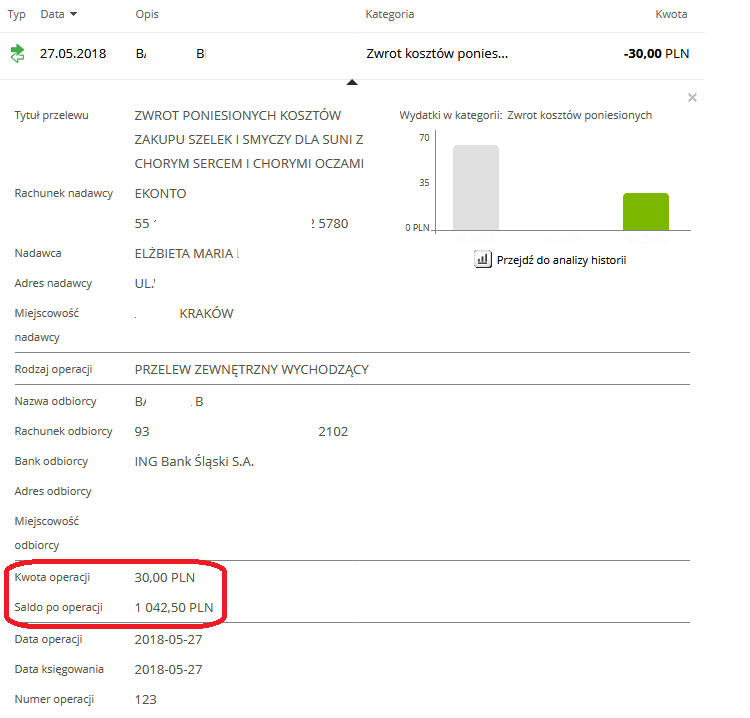The height and width of the screenshot is (718, 750).
Task: Close the transaction details panel
Action: click(x=692, y=98)
